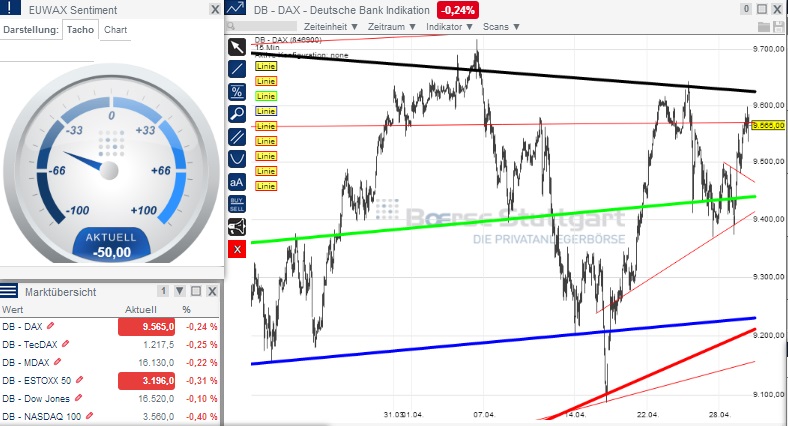Select the DB - ESTOXX 50 row
This screenshot has width=788, height=426.
point(110,381)
